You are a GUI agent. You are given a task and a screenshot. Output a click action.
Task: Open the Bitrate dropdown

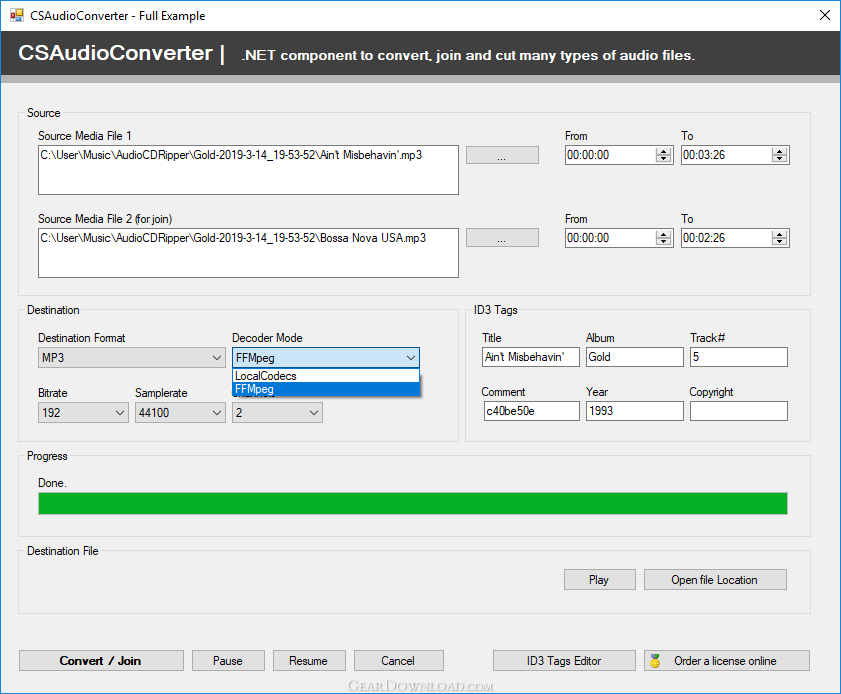tap(120, 412)
